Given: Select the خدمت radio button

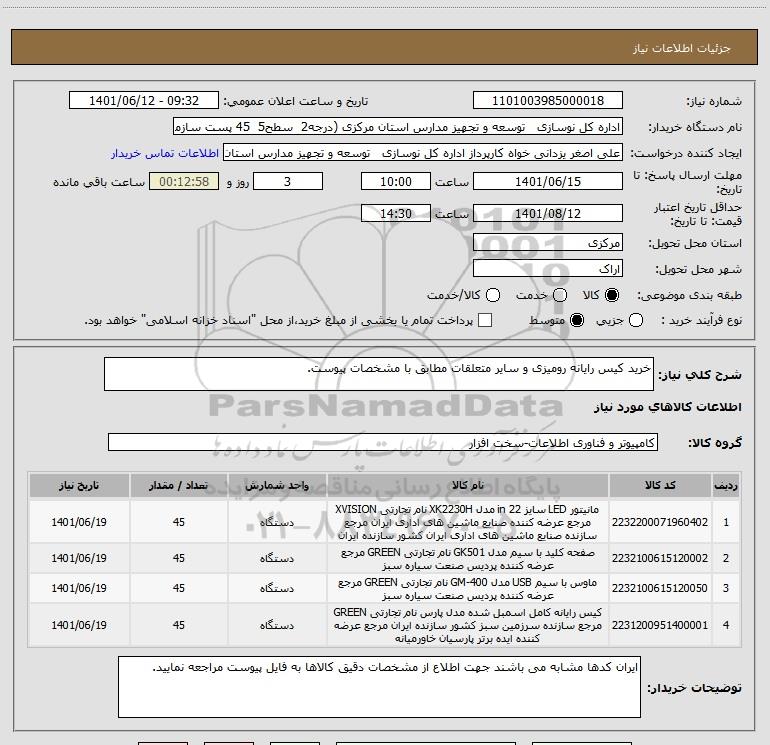Looking at the screenshot, I should 560,295.
